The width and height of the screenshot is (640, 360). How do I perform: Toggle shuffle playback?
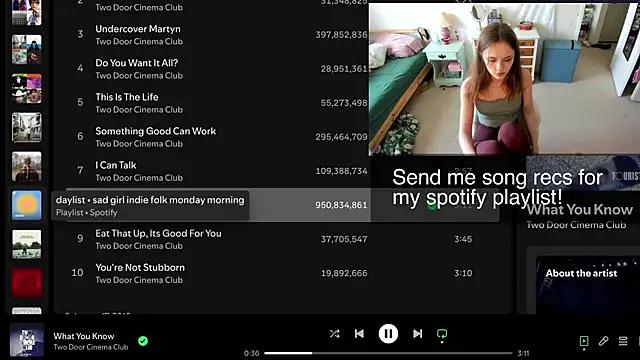(334, 334)
